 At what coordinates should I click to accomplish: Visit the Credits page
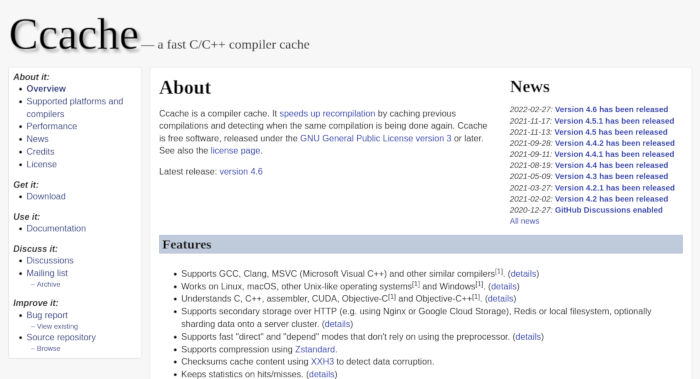[40, 152]
